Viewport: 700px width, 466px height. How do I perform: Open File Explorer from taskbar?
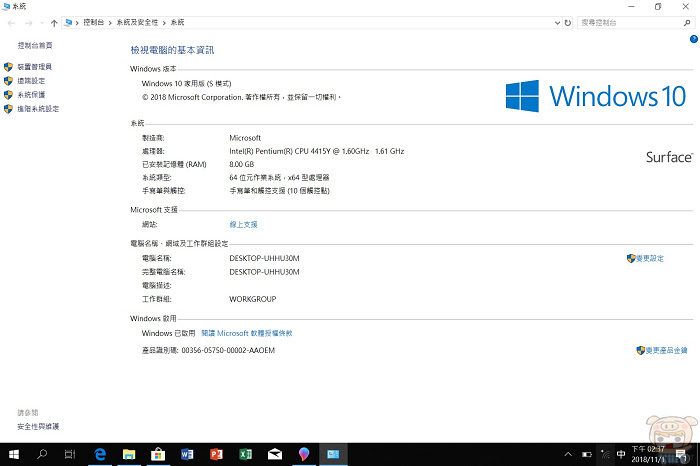[x=129, y=454]
